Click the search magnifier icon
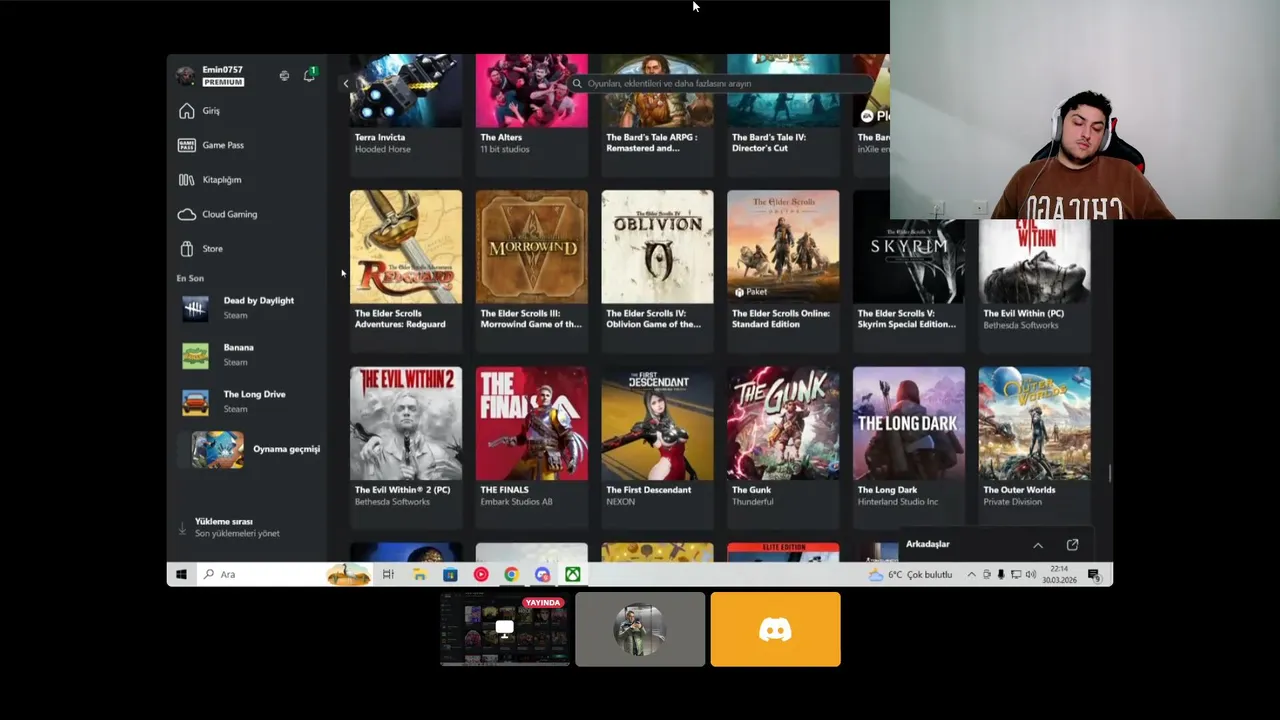1280x720 pixels. [577, 84]
